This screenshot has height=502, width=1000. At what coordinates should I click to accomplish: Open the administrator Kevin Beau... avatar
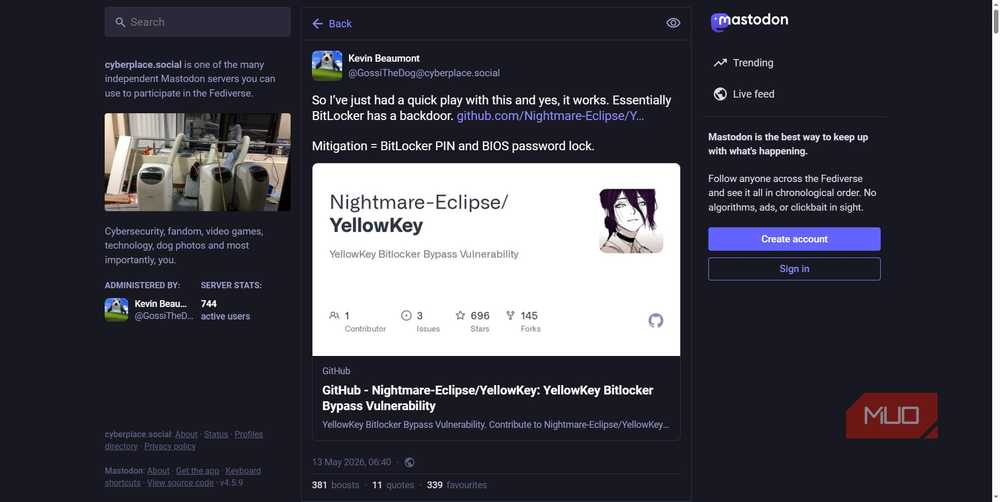click(117, 309)
